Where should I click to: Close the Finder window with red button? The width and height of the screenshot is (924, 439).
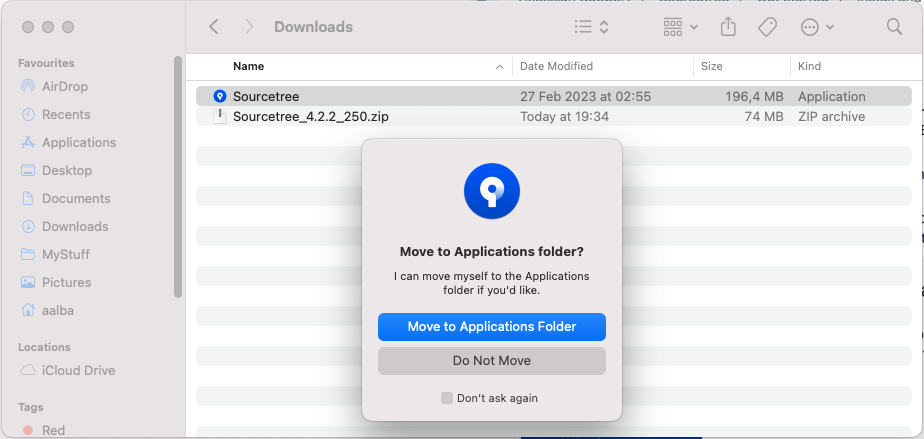28,27
